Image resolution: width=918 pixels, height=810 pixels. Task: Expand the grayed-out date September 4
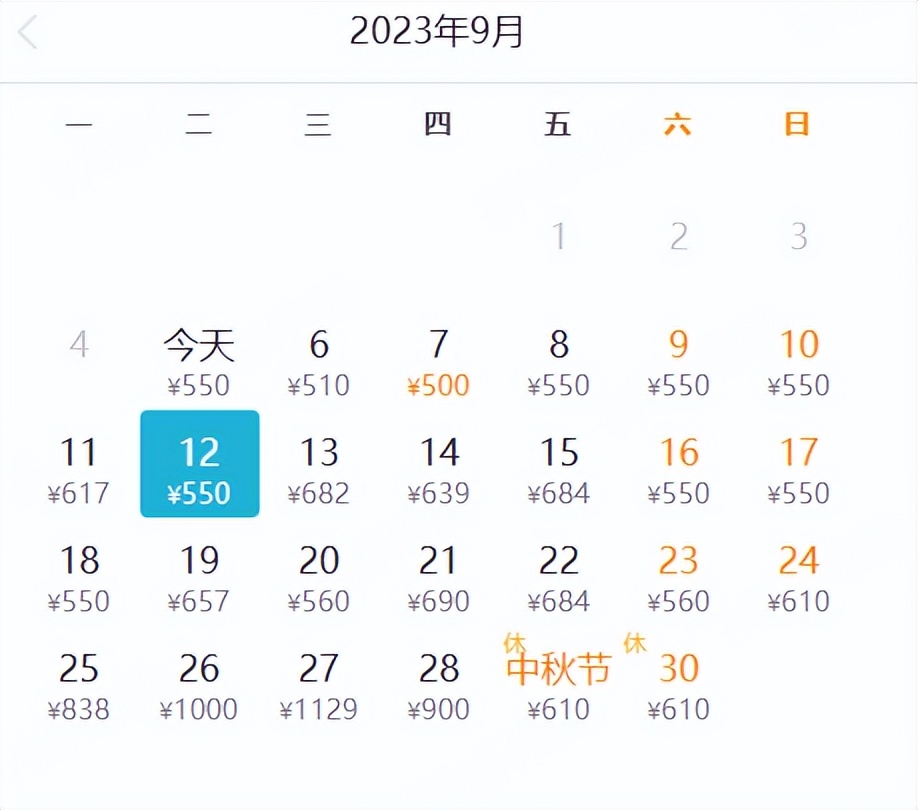[x=80, y=345]
